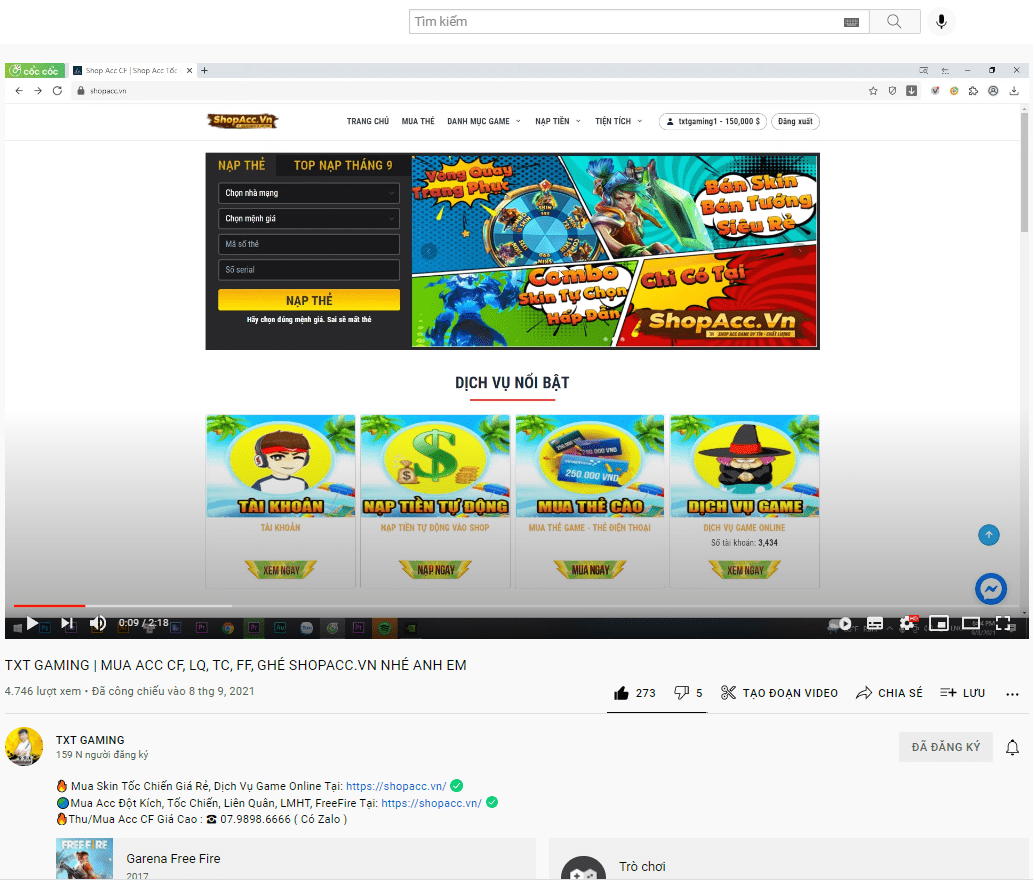Click the CHIA SẺ share button
The width and height of the screenshot is (1033, 881).
889,693
